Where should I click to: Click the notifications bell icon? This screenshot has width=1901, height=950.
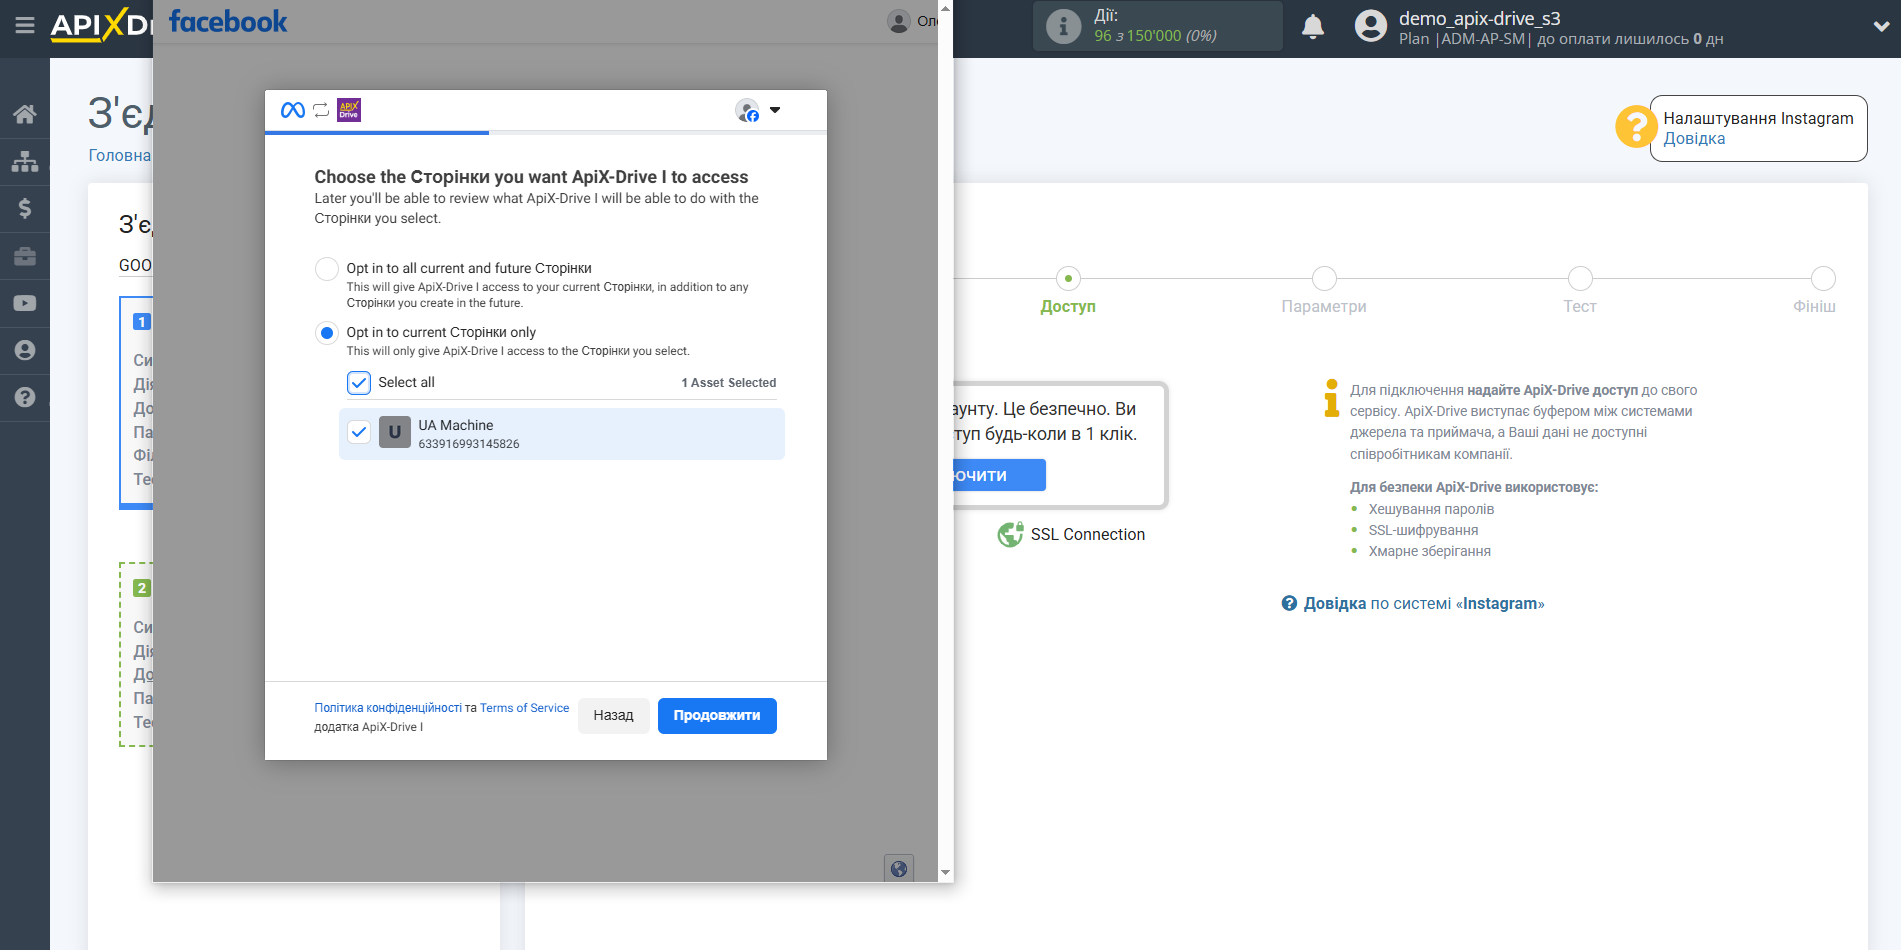coord(1313,27)
